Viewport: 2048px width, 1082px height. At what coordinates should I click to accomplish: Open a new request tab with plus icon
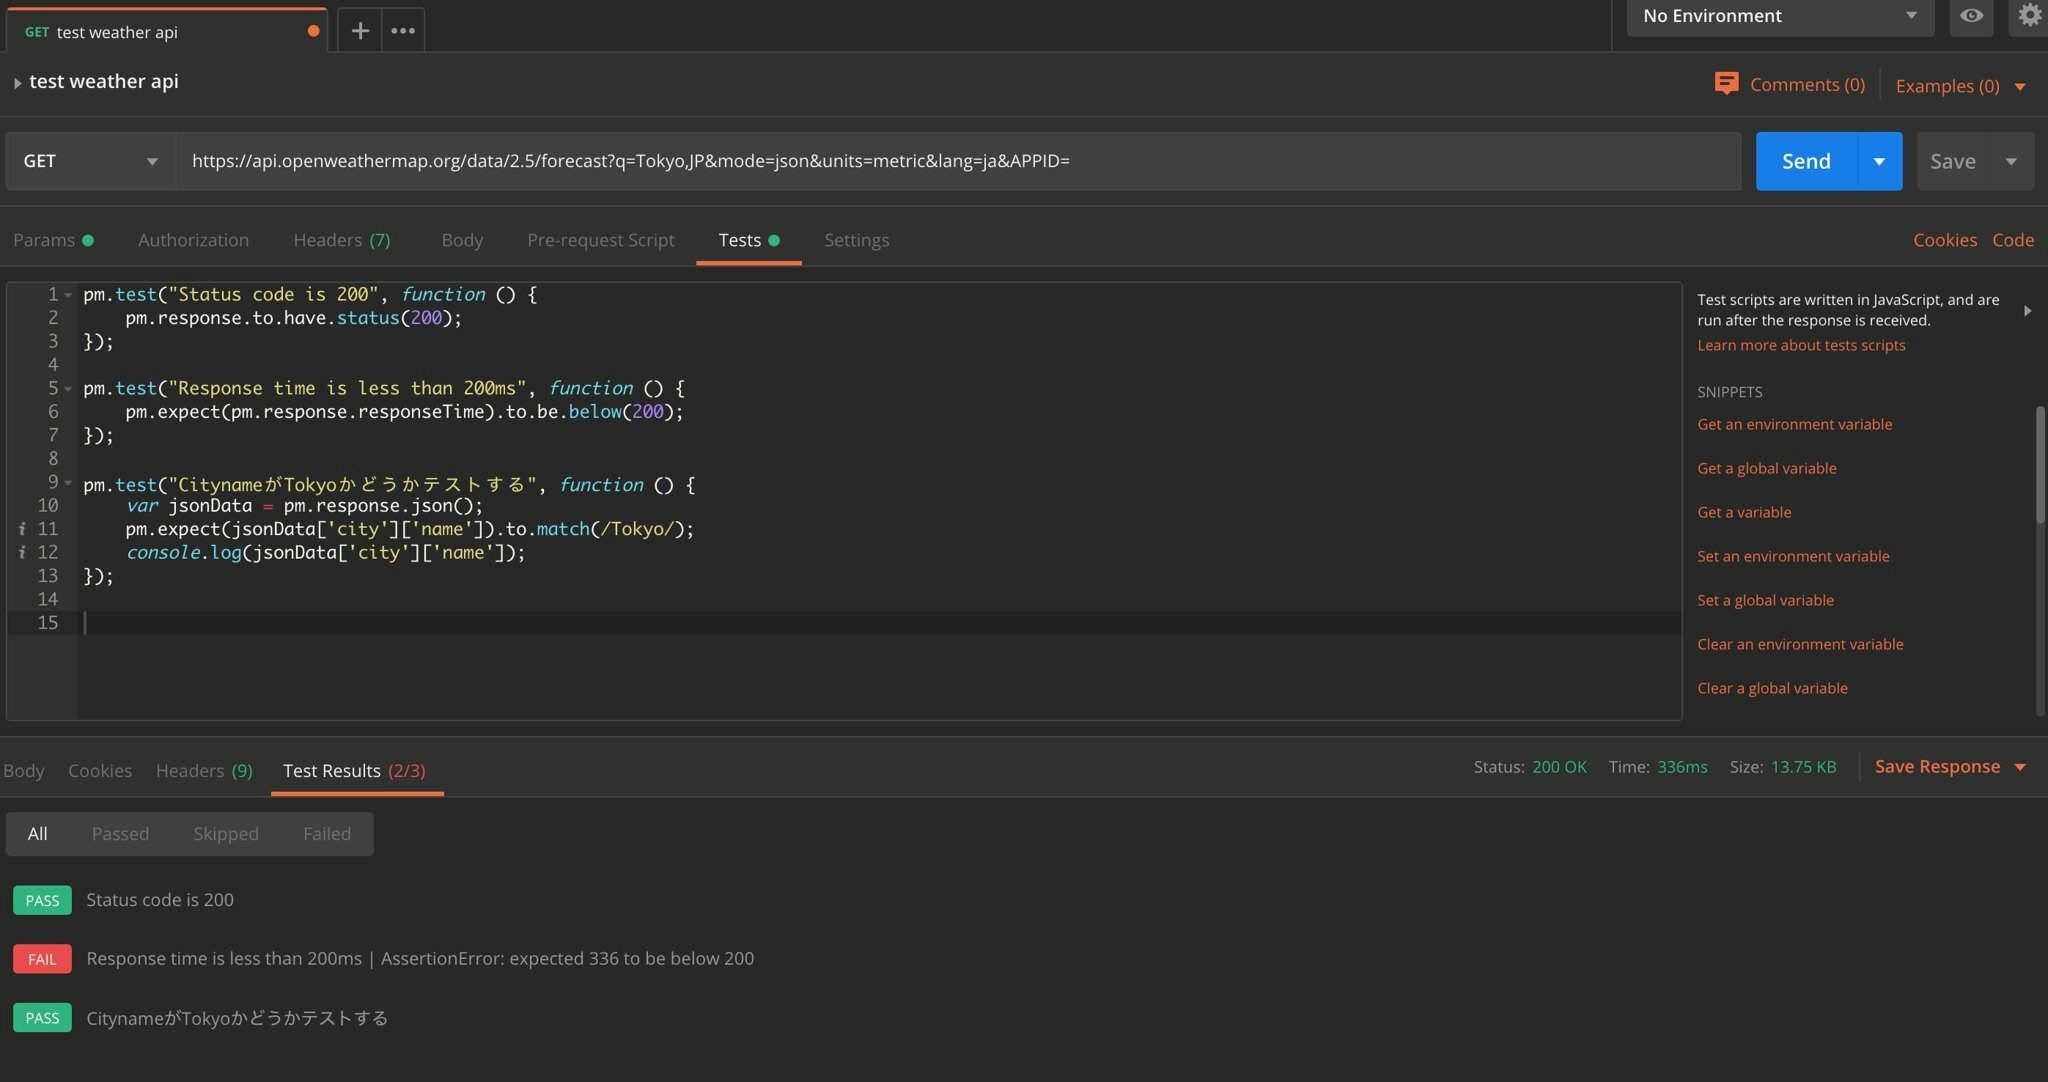[x=360, y=31]
